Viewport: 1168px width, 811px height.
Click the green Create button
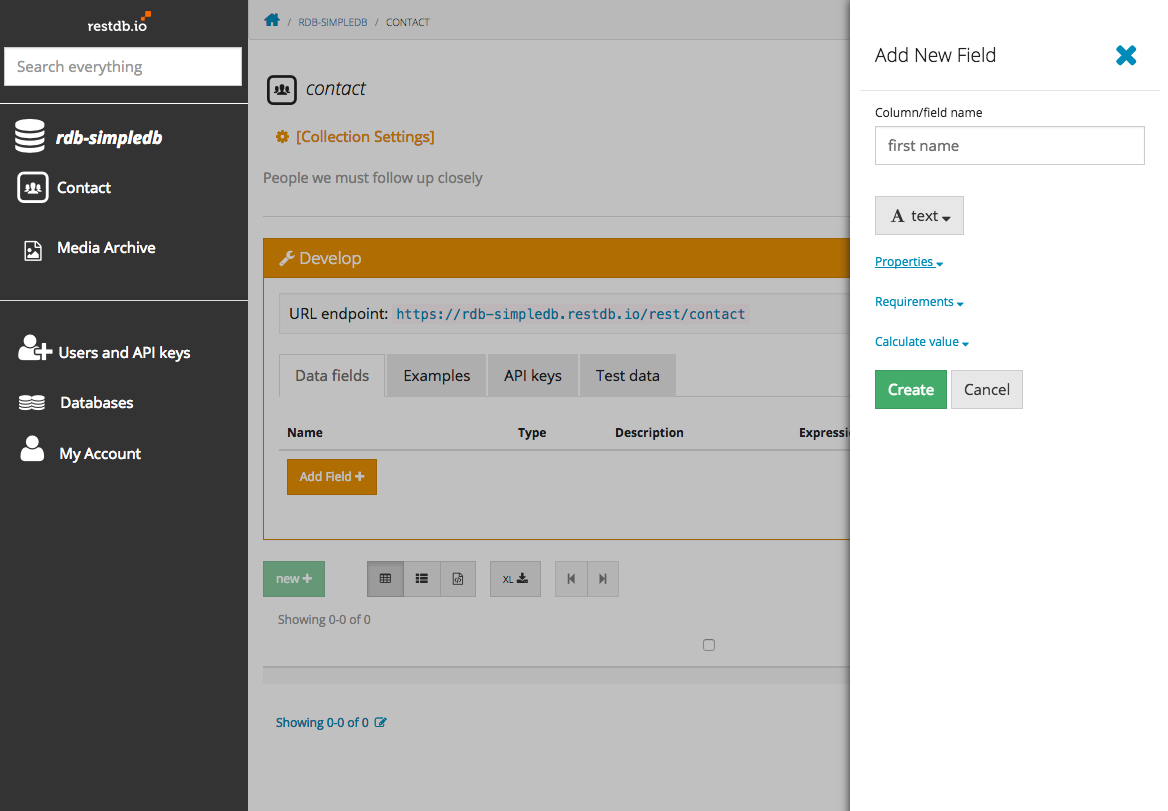(911, 389)
